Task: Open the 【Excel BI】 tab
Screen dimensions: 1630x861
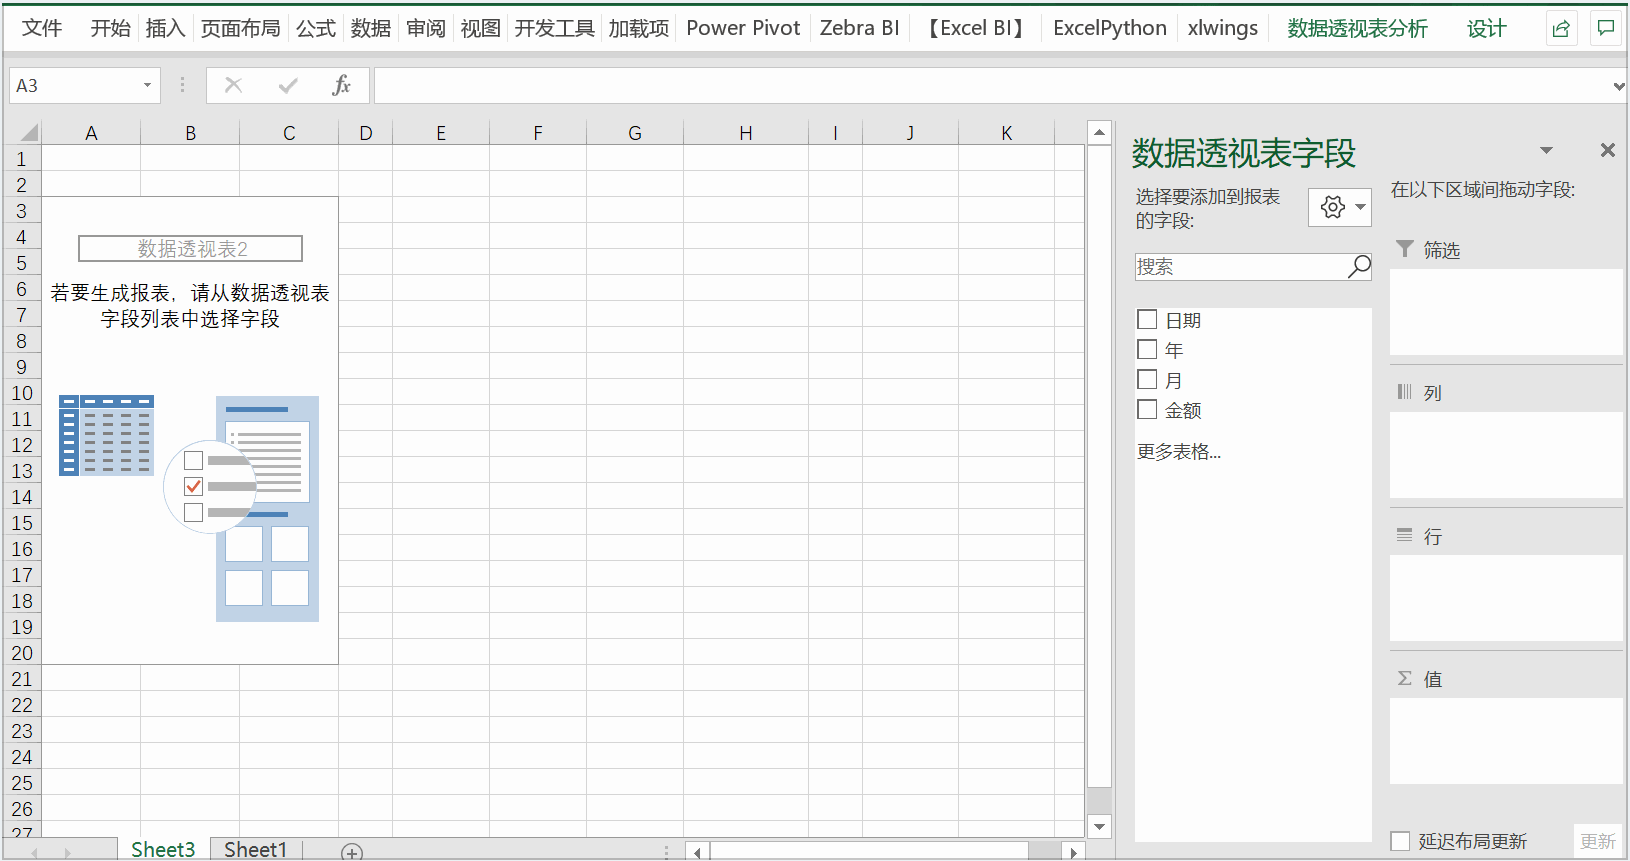Action: click(x=976, y=28)
